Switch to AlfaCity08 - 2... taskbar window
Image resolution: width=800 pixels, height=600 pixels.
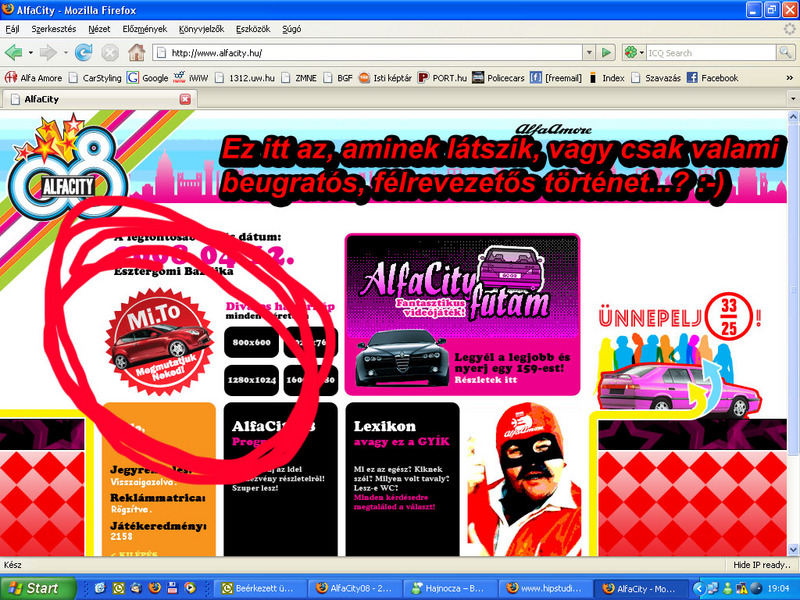coord(355,589)
